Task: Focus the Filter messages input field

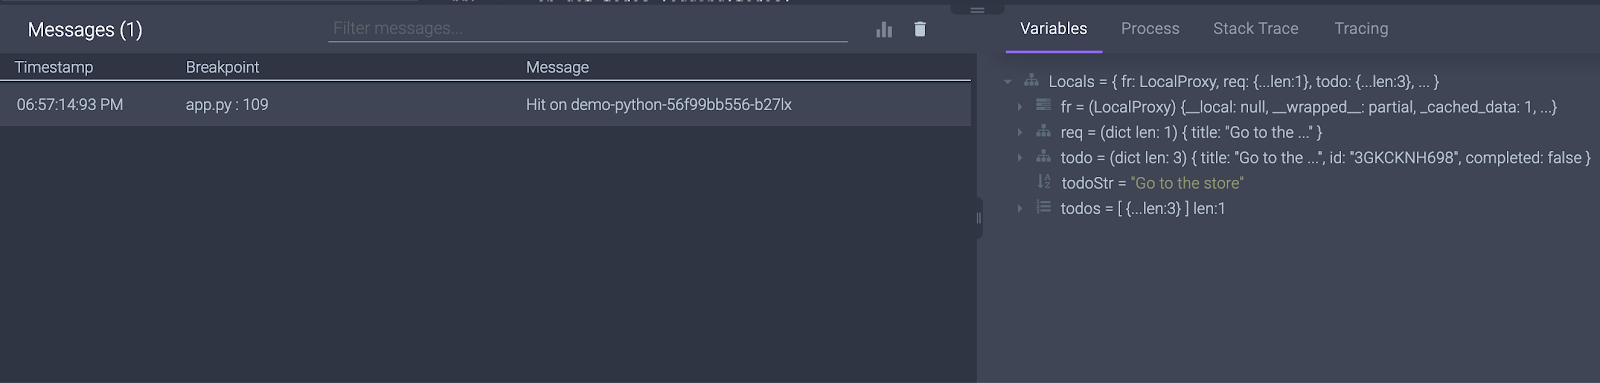Action: (x=588, y=28)
